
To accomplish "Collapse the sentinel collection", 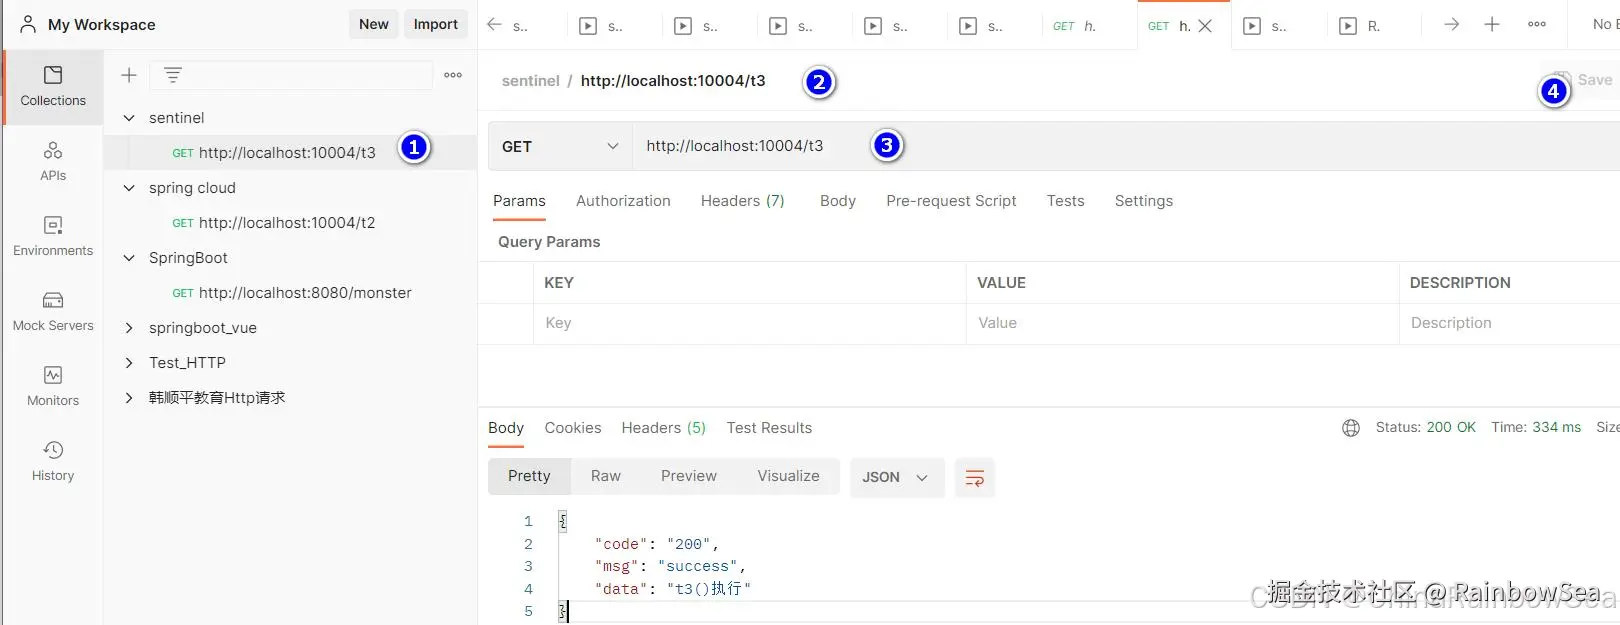I will tap(129, 118).
